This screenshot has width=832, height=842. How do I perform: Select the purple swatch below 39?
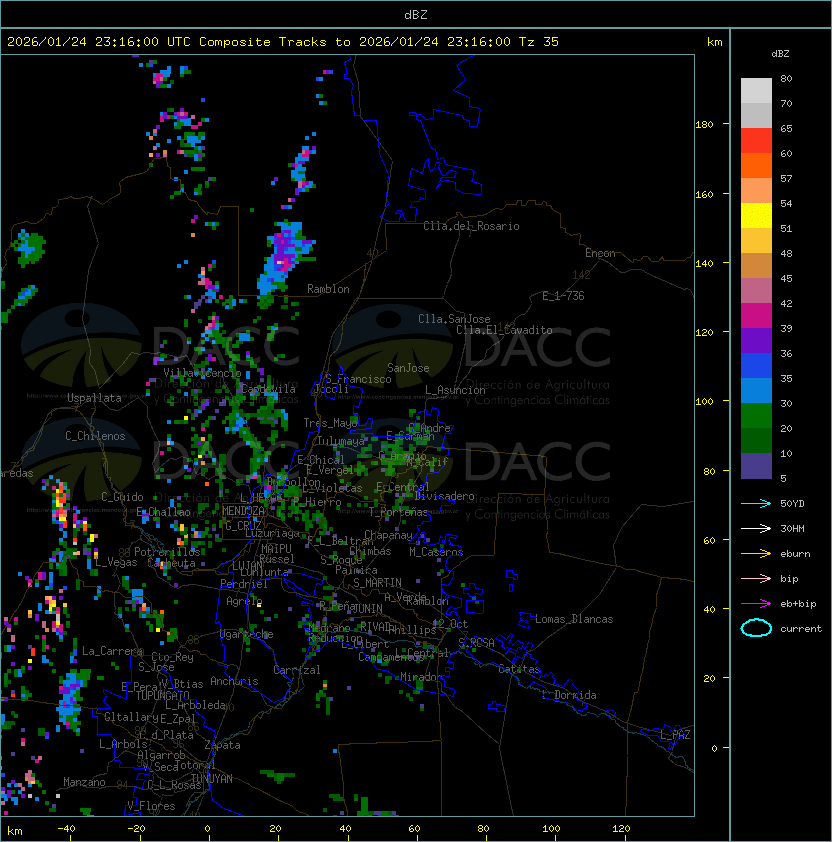click(x=756, y=340)
